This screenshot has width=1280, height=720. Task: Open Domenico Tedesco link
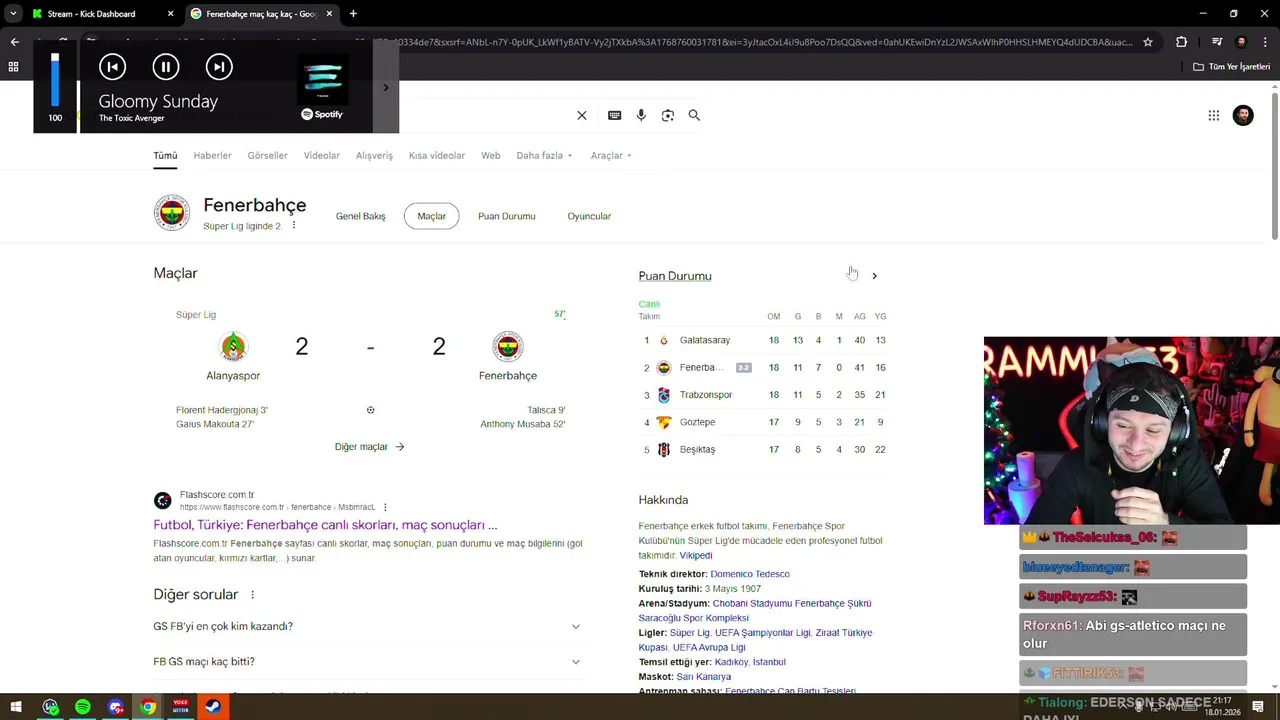coord(750,574)
